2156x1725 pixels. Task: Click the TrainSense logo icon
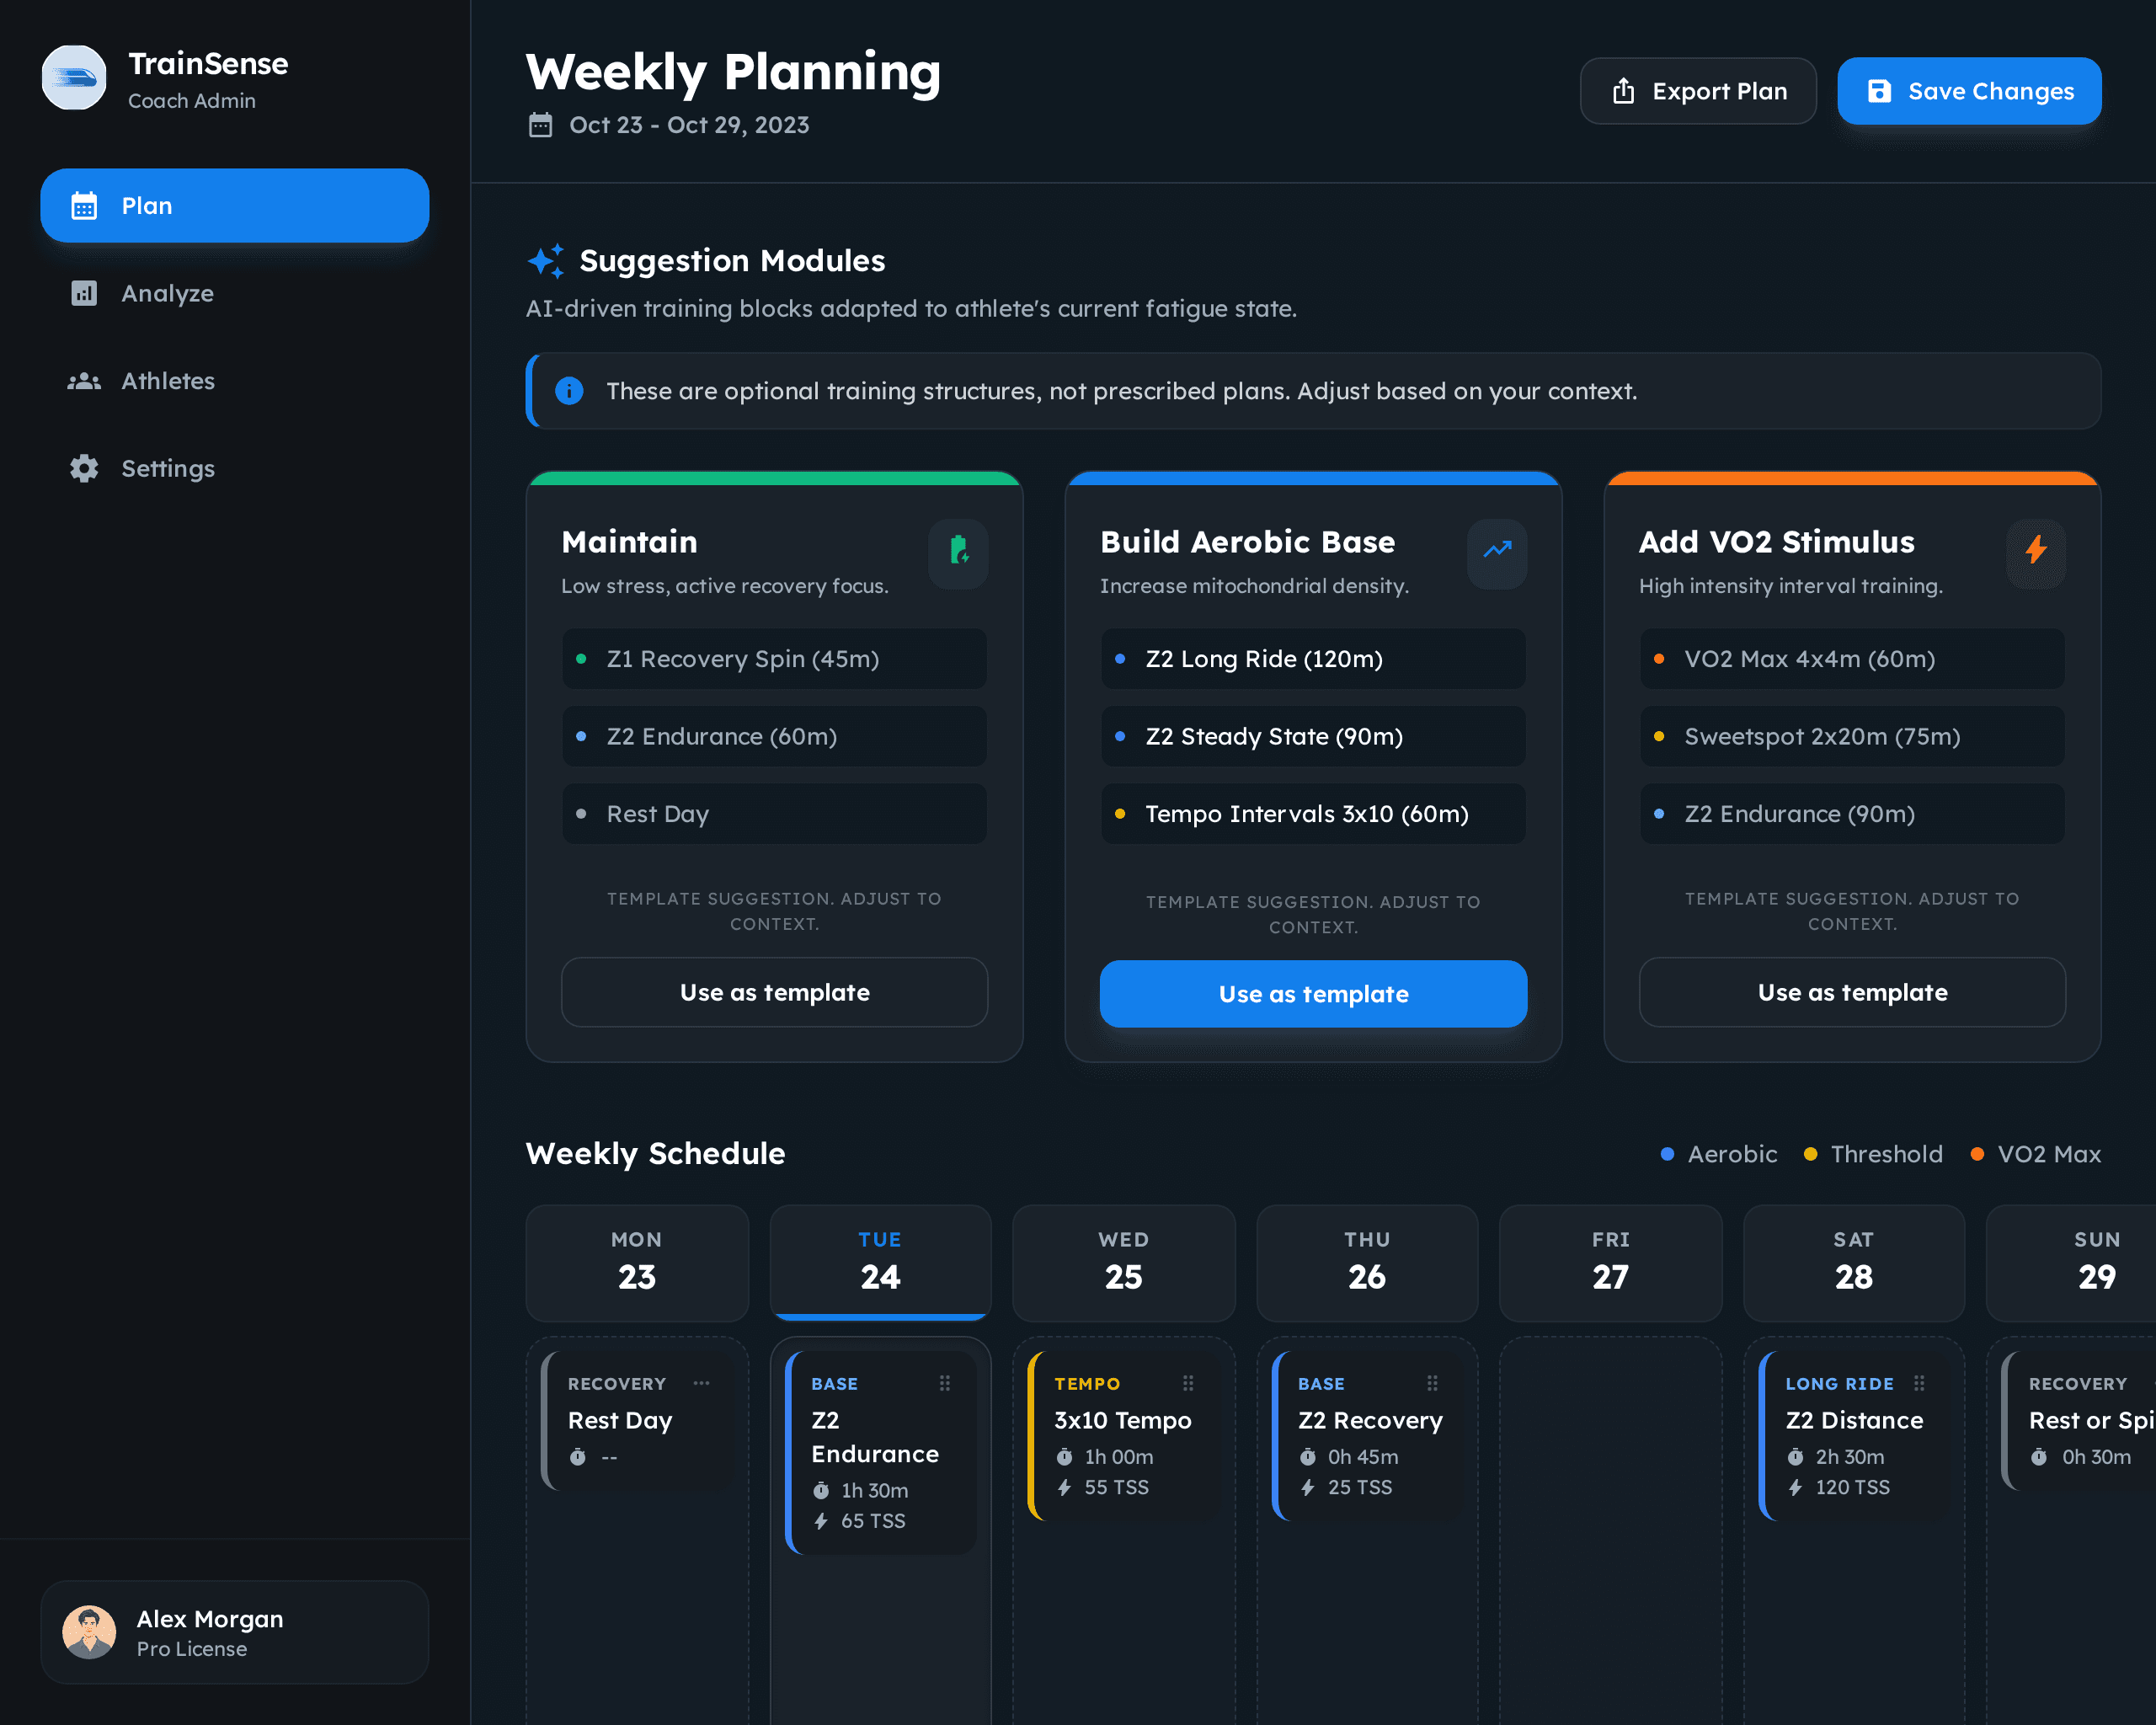pyautogui.click(x=73, y=77)
